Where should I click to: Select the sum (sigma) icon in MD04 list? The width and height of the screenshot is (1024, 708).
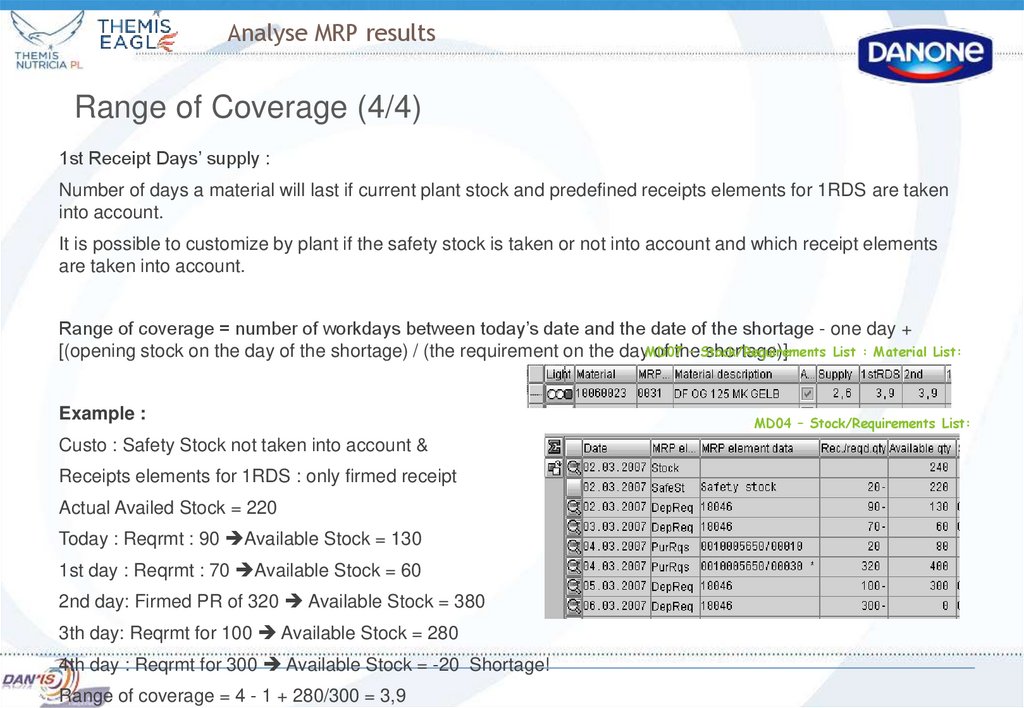pos(553,447)
